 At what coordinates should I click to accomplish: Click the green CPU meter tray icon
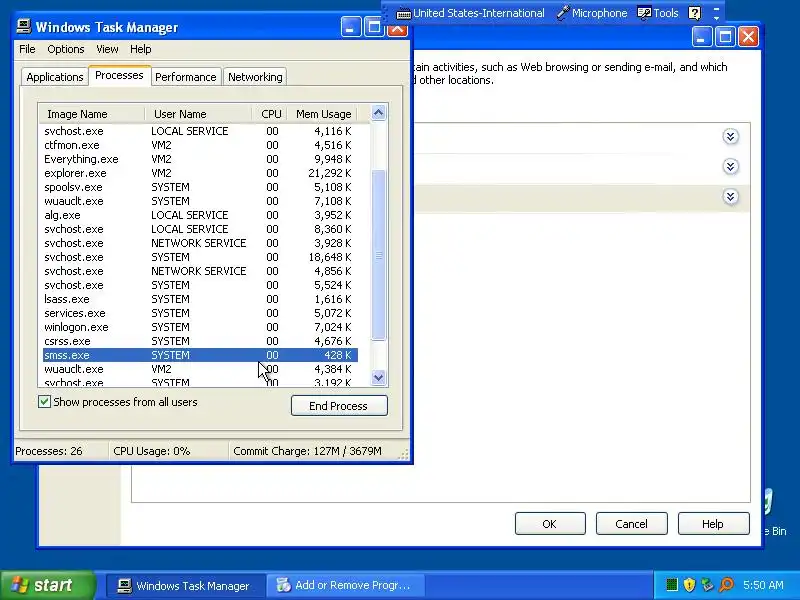tap(672, 585)
